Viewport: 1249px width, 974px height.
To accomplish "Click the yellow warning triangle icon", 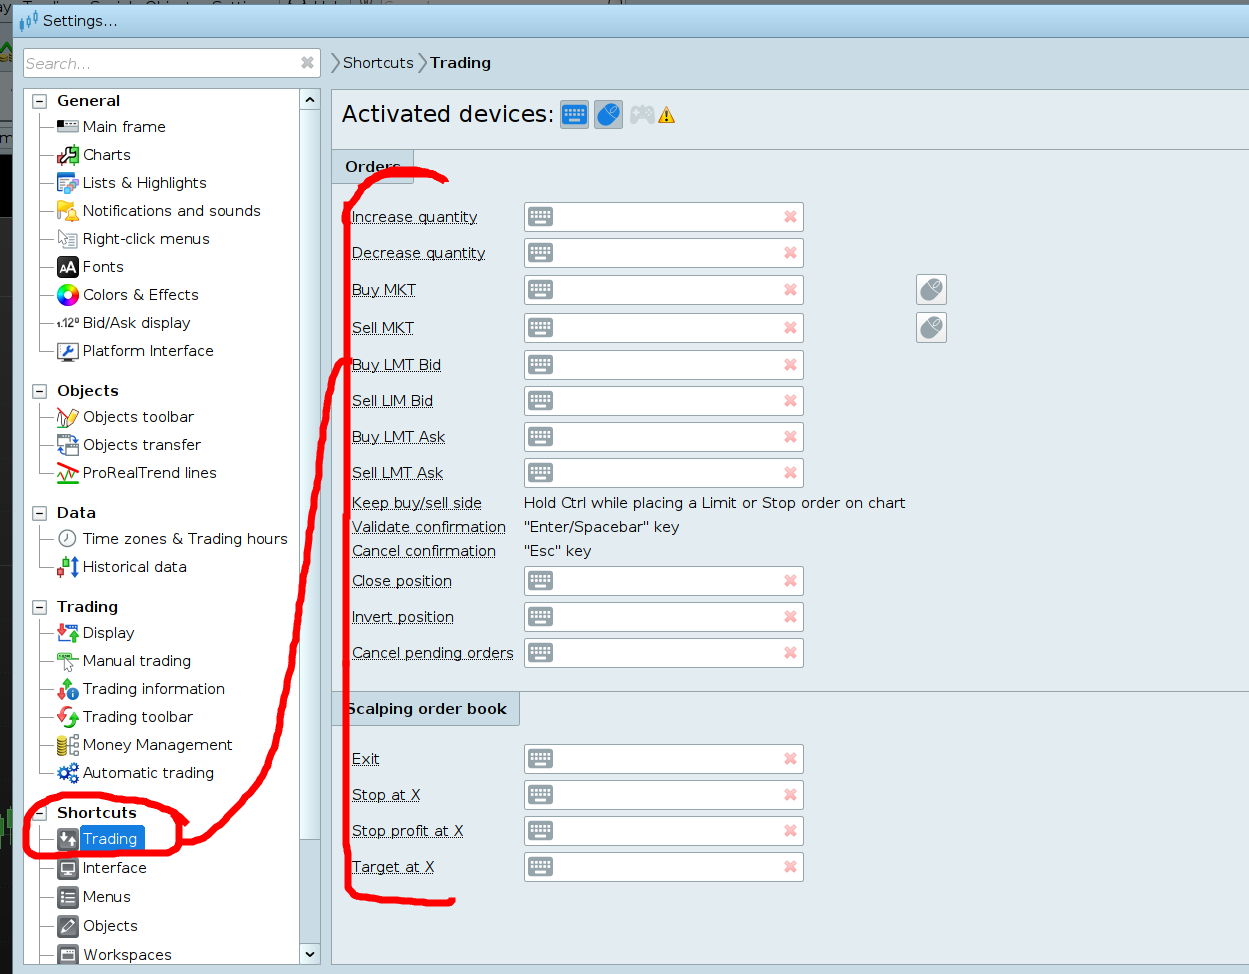I will click(667, 116).
